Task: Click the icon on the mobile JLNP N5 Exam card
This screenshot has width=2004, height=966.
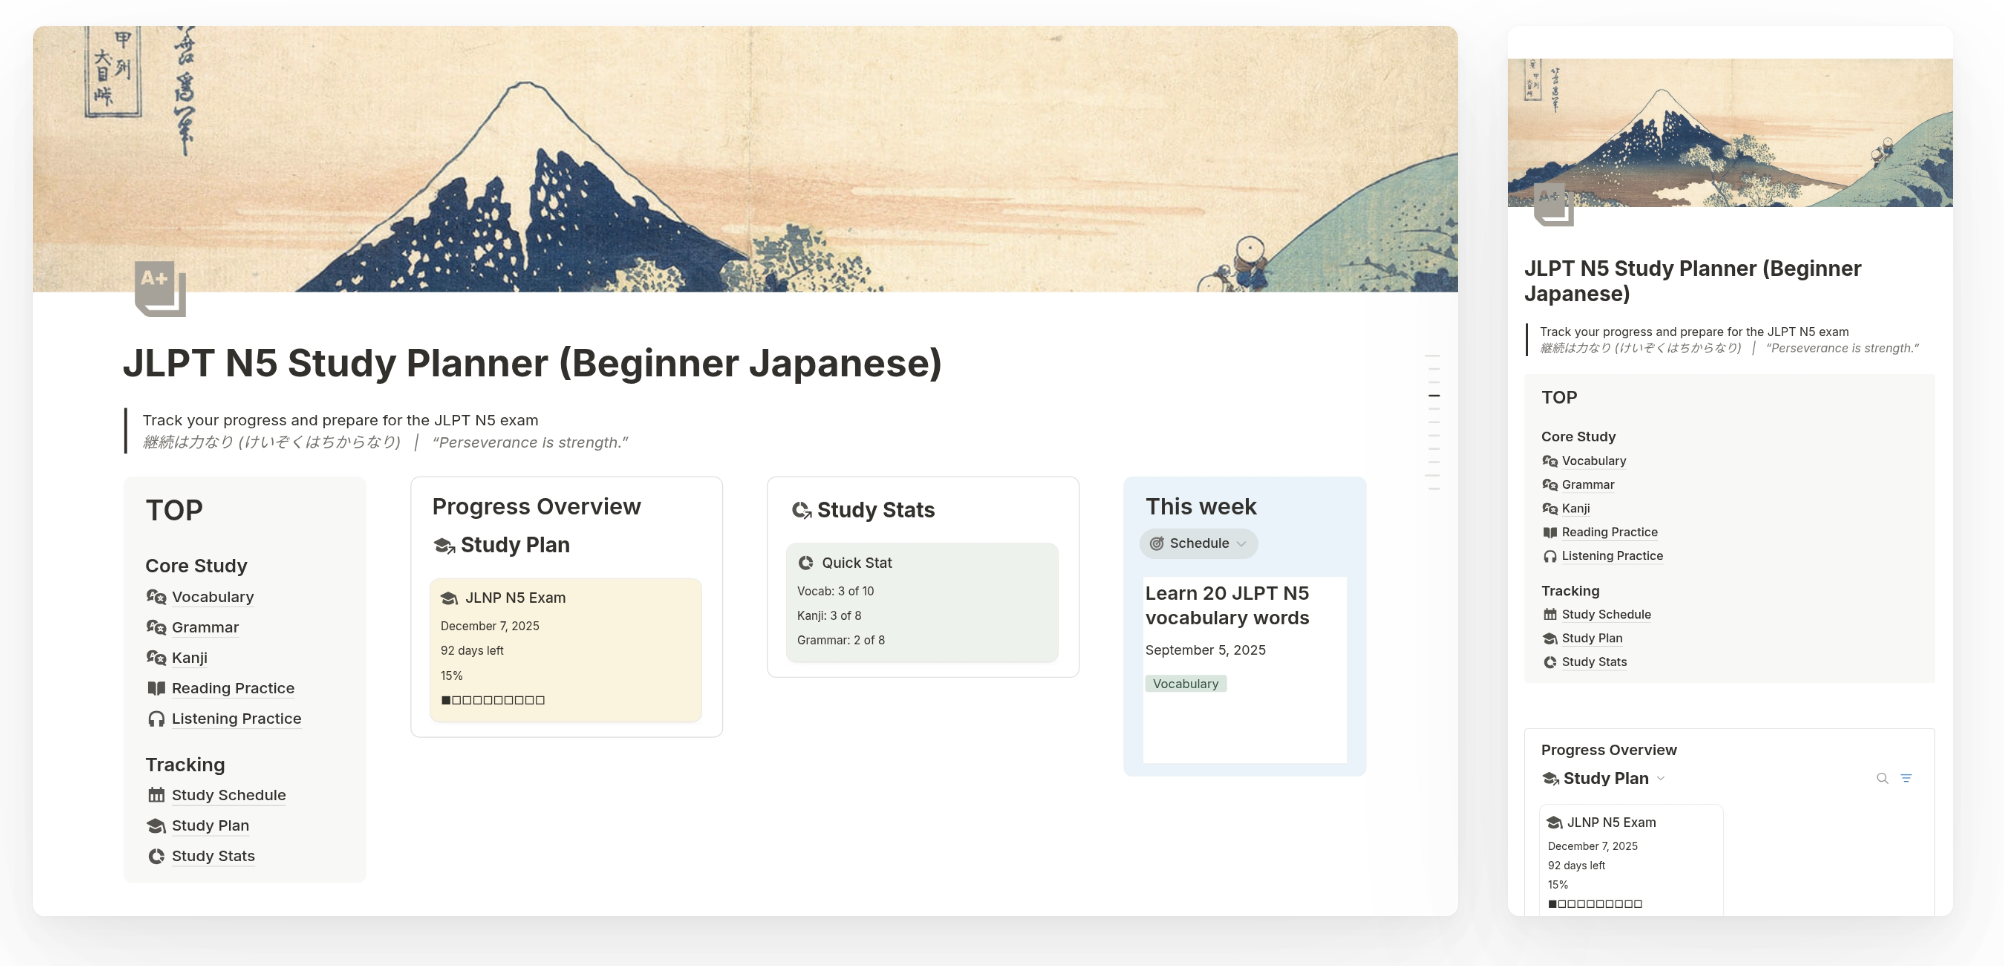Action: tap(1555, 823)
